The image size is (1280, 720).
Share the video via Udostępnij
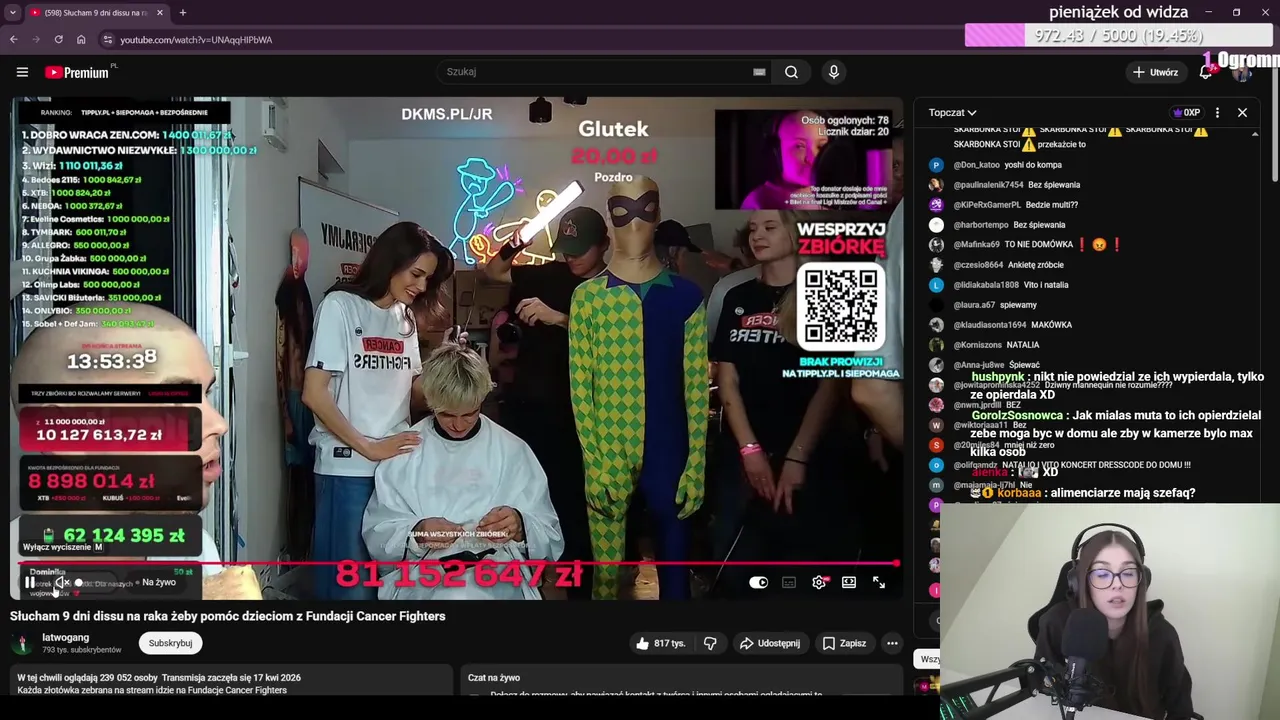tap(770, 643)
